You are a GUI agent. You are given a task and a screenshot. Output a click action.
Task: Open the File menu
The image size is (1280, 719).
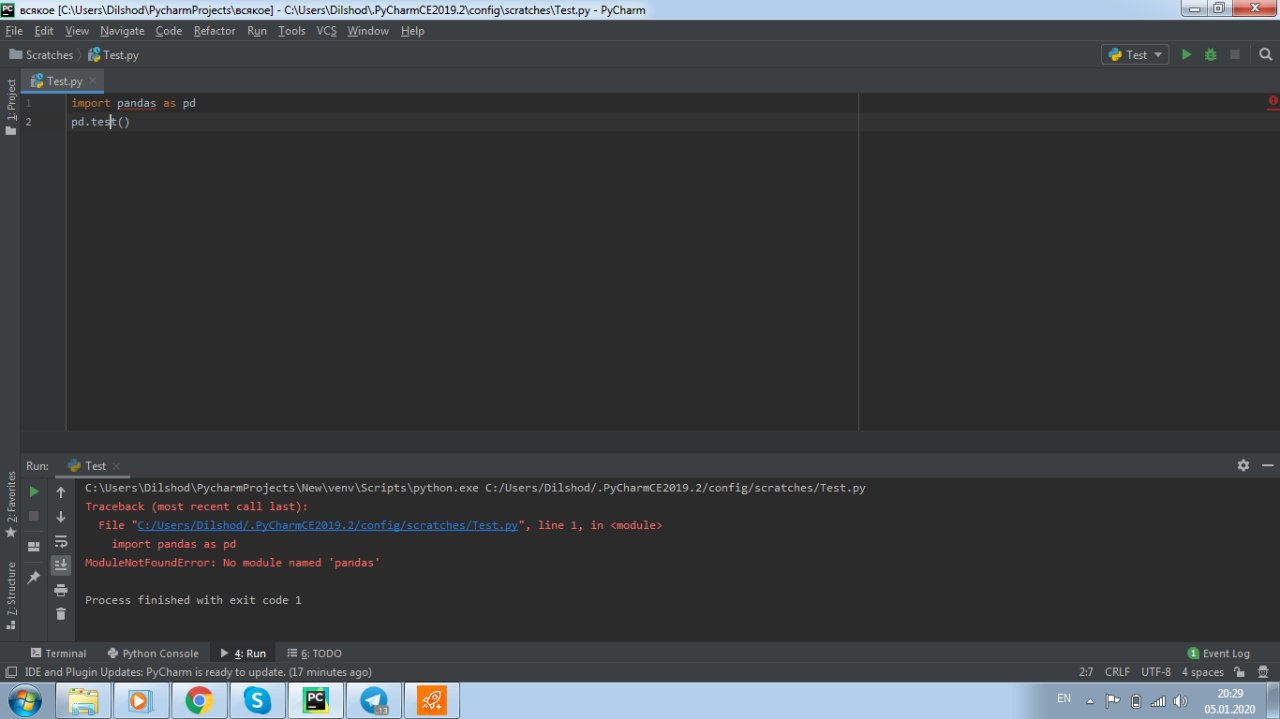[x=14, y=31]
